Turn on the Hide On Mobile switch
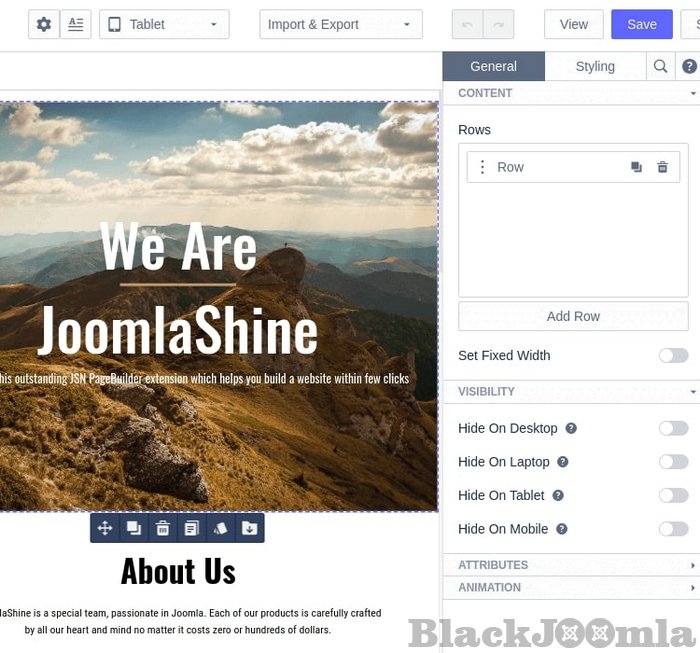The width and height of the screenshot is (700, 653). click(x=673, y=529)
